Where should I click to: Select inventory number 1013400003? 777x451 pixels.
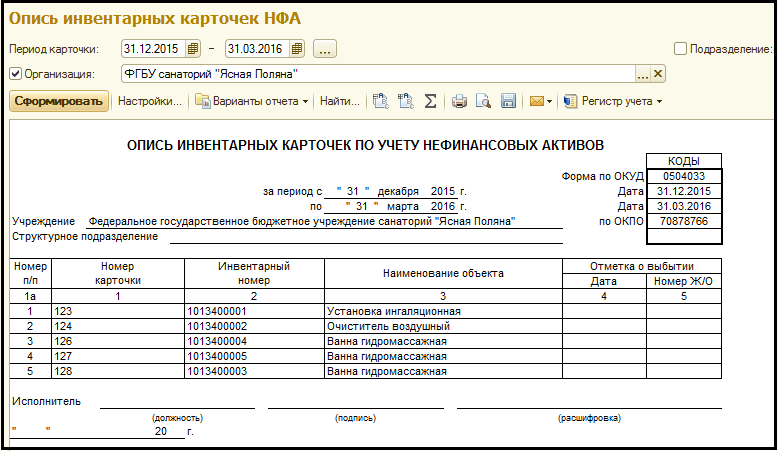(x=254, y=371)
